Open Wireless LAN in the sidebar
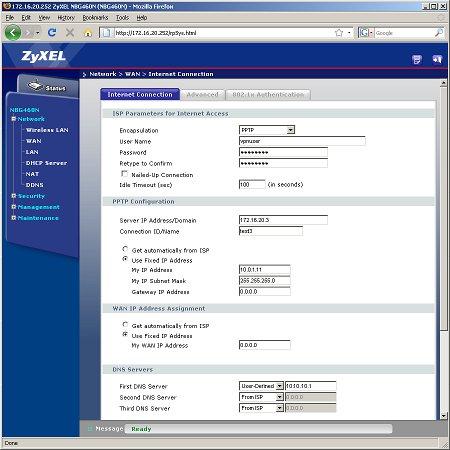Viewport: 450px width, 450px height. click(47, 130)
